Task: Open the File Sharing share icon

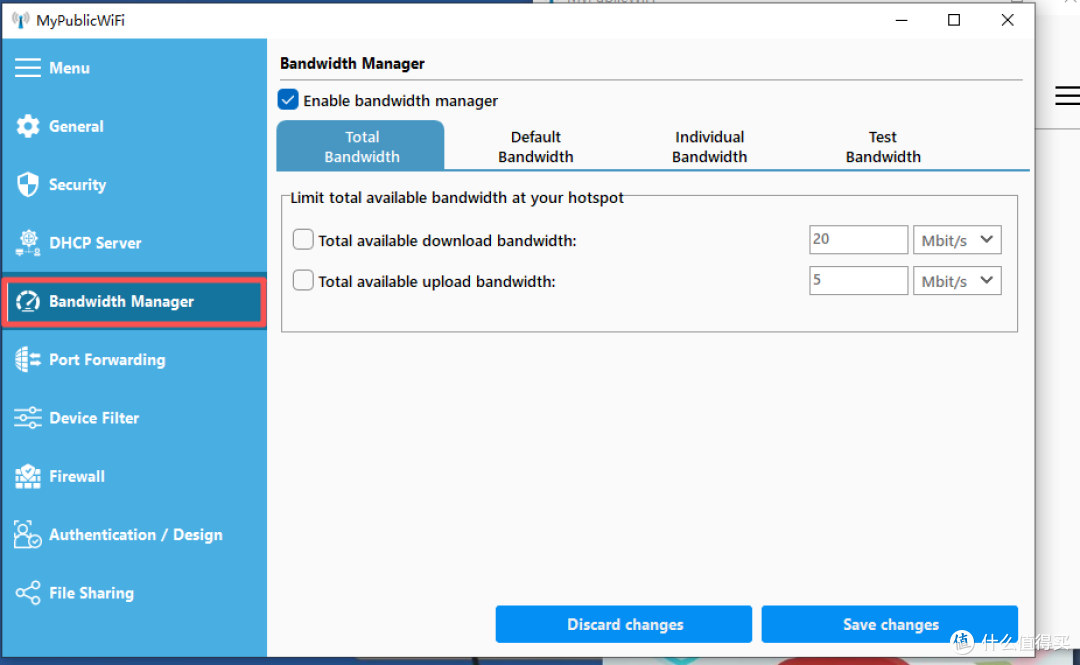Action: pos(28,593)
